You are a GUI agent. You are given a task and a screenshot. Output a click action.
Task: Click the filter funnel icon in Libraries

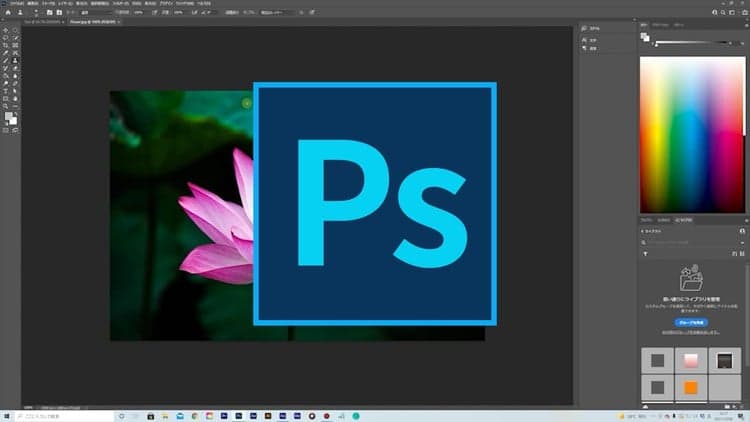(x=645, y=254)
